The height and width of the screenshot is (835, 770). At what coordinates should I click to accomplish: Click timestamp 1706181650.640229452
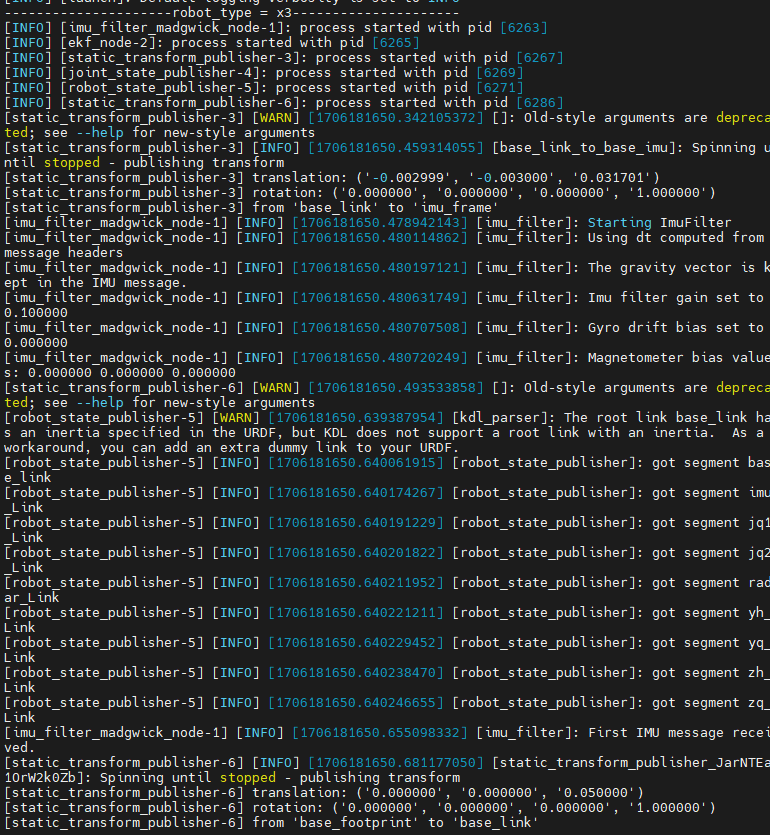click(x=356, y=643)
